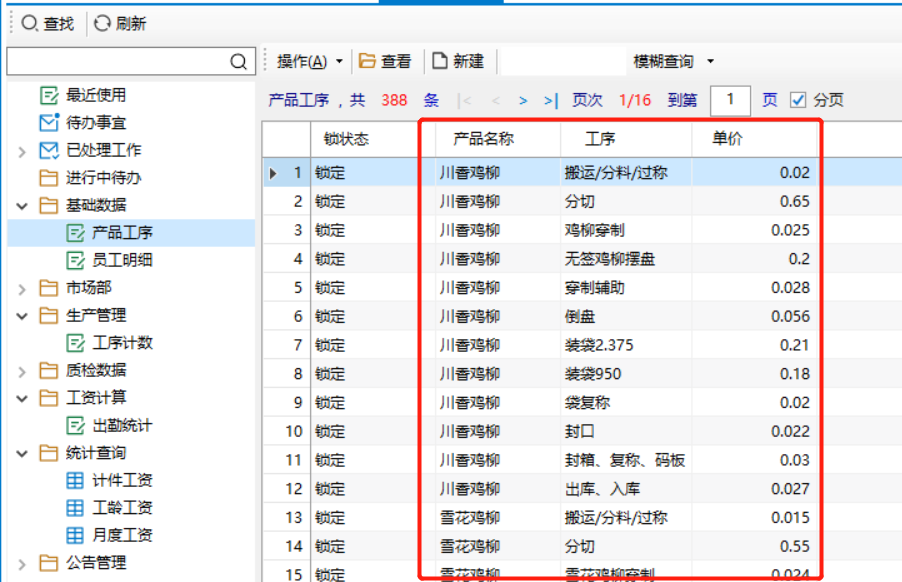Click the 刷新 refresh icon
The image size is (902, 582).
click(x=102, y=23)
